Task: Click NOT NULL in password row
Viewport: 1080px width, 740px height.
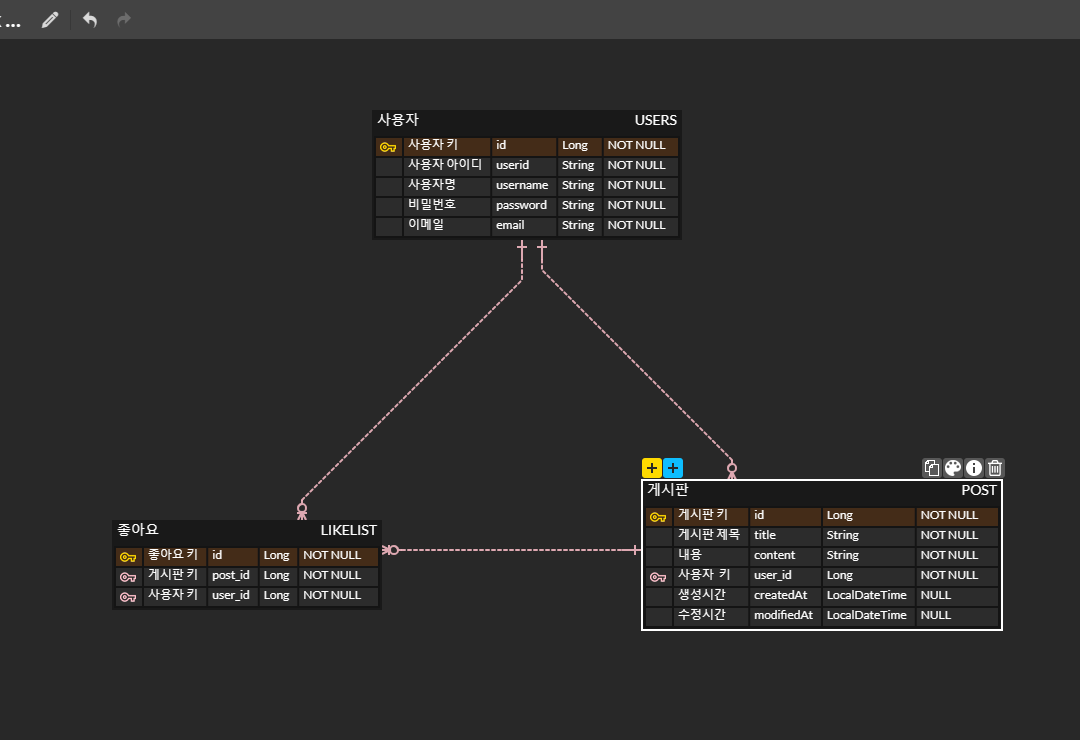Action: pyautogui.click(x=641, y=205)
